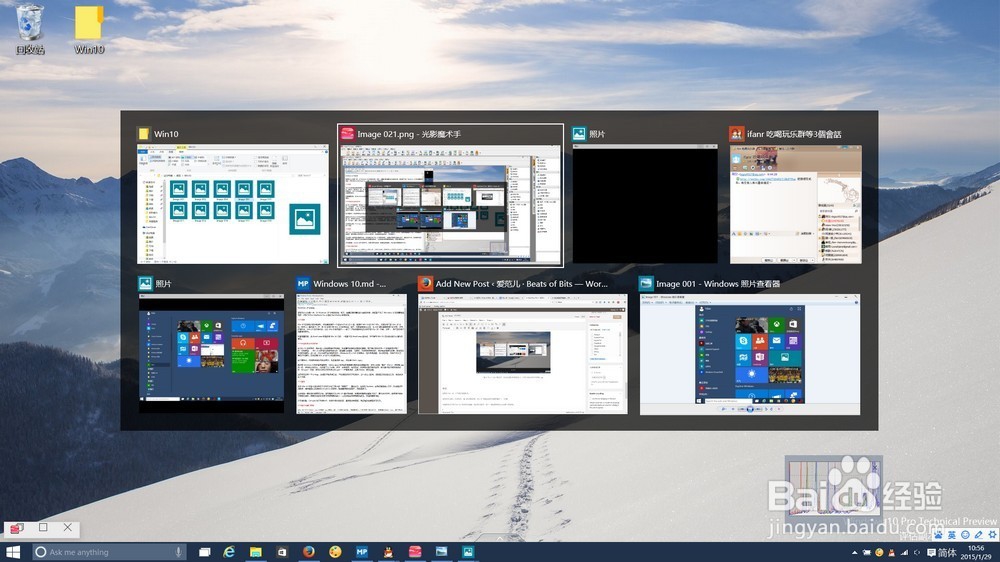This screenshot has width=1000, height=562.
Task: Click the red app icon in the small floating window
Action: [x=17, y=528]
